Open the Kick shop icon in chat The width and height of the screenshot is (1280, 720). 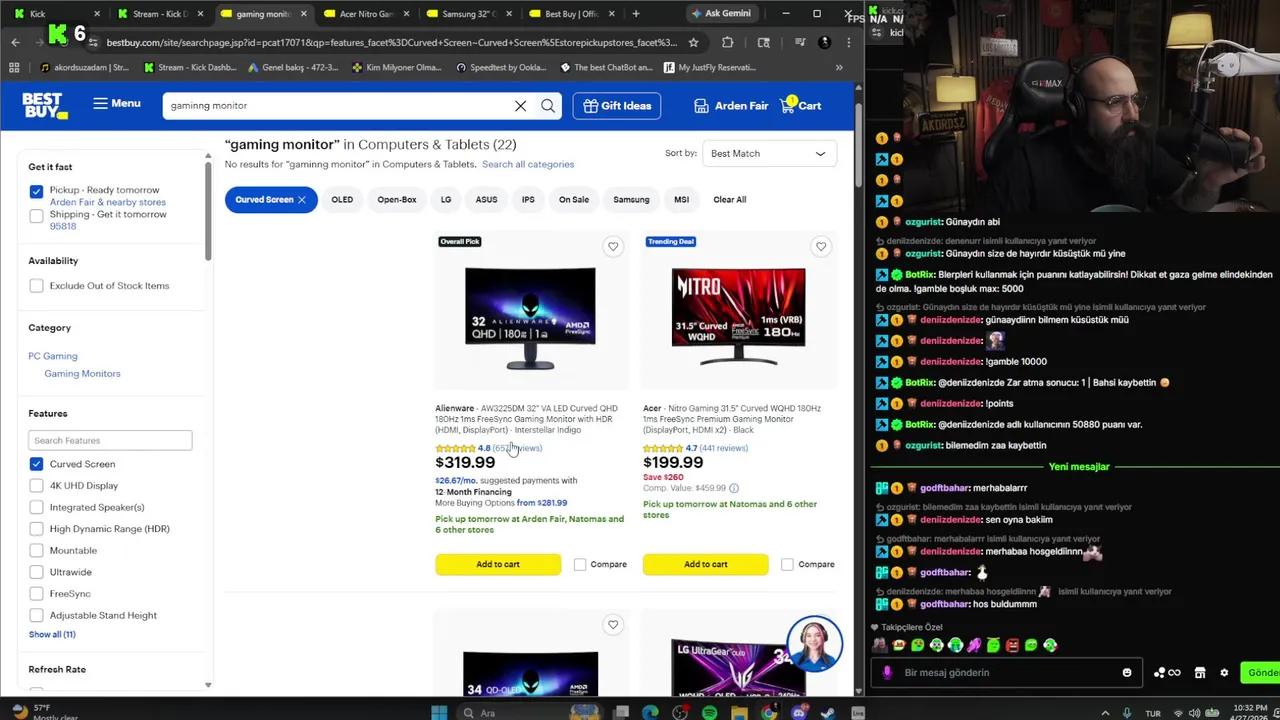(1200, 672)
